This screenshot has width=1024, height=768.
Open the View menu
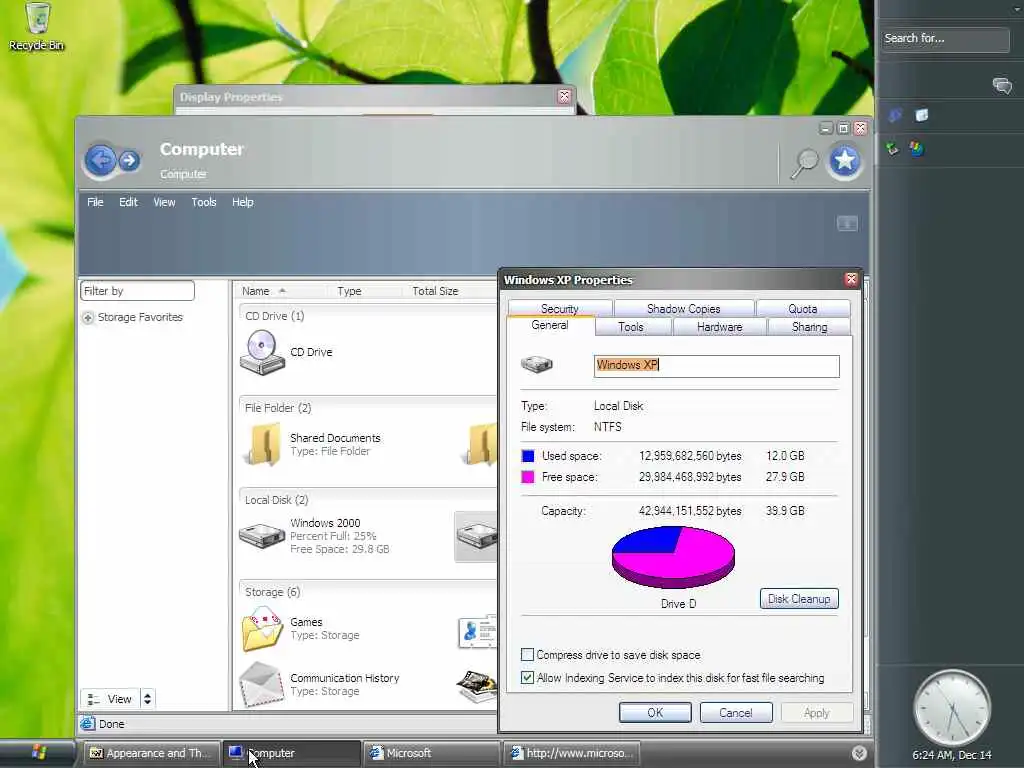(164, 202)
